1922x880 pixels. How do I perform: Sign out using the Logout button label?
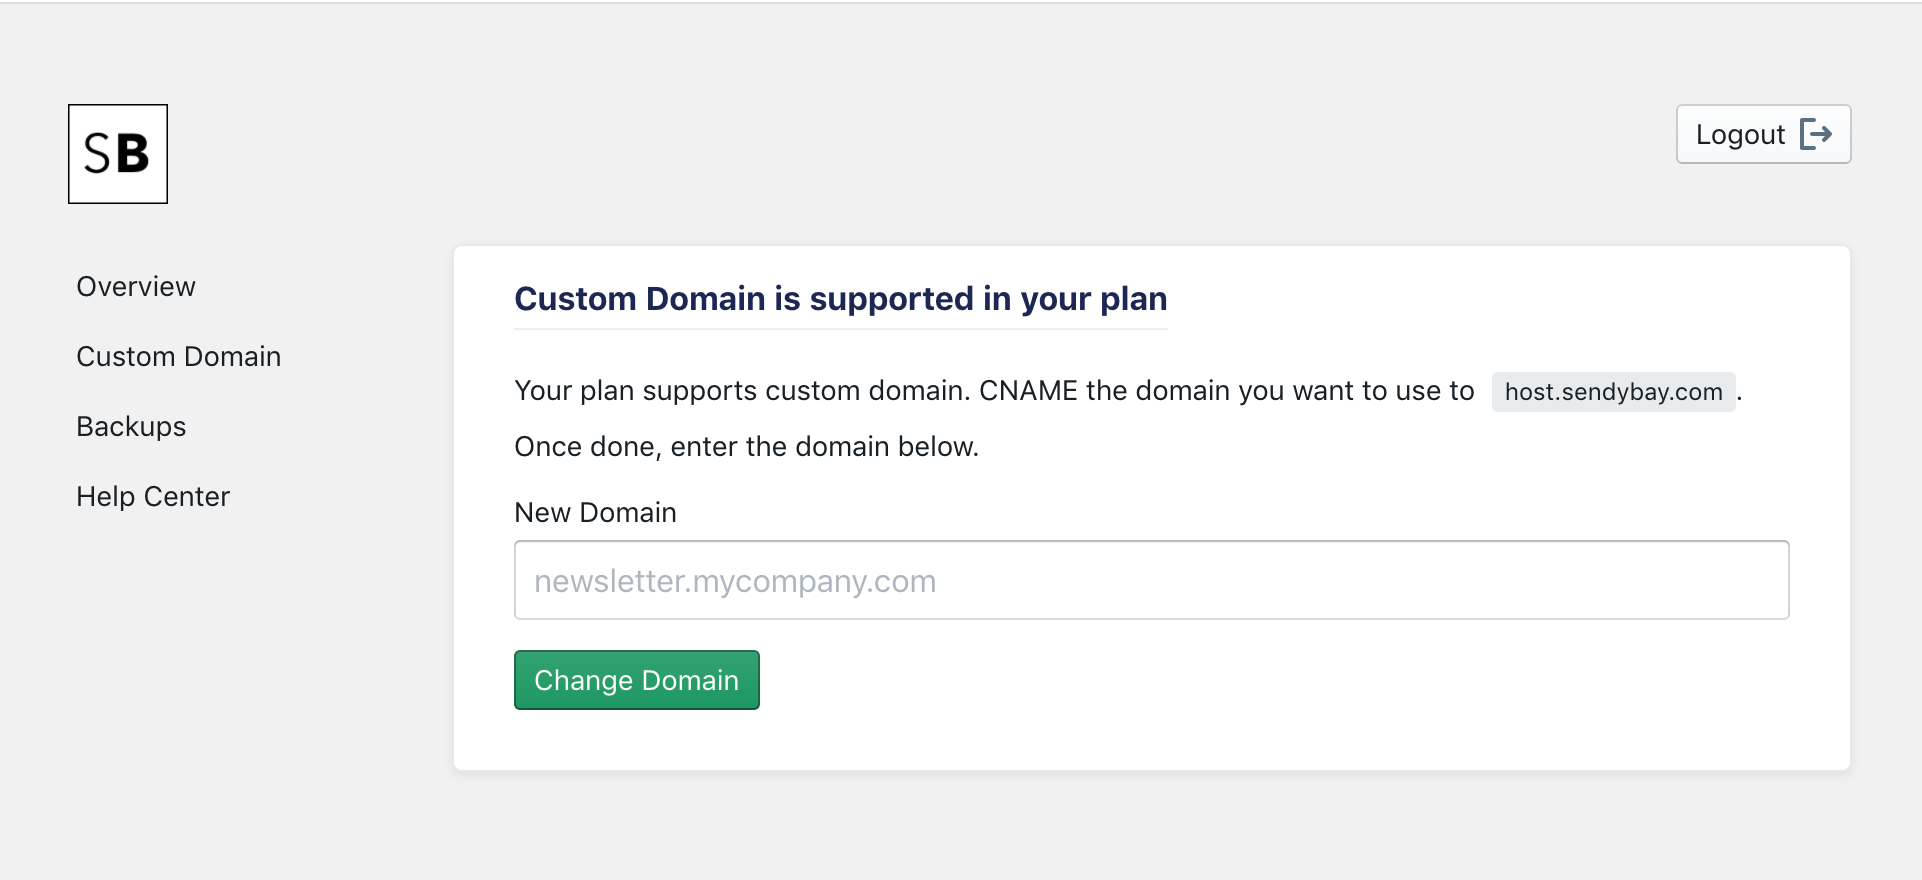point(1740,134)
